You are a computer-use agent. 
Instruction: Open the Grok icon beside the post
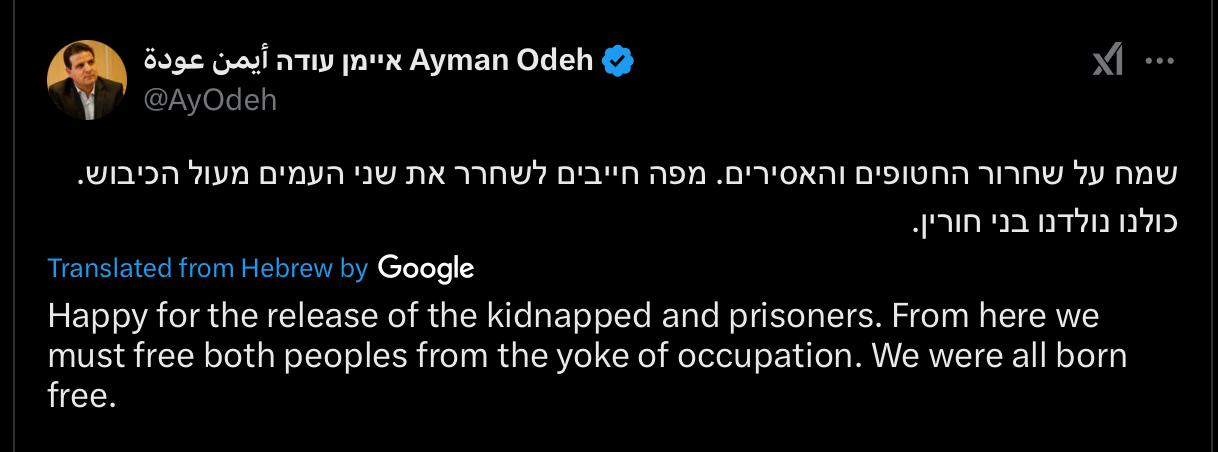coord(1107,62)
